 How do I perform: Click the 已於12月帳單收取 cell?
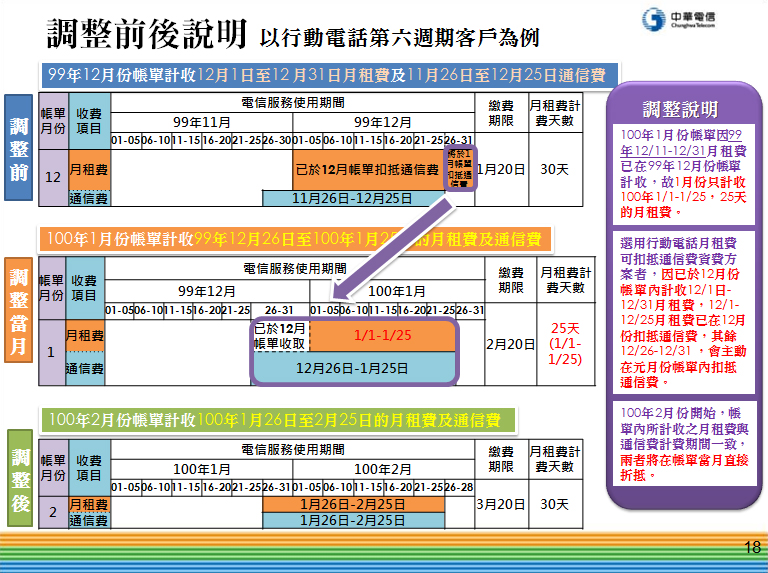click(280, 335)
